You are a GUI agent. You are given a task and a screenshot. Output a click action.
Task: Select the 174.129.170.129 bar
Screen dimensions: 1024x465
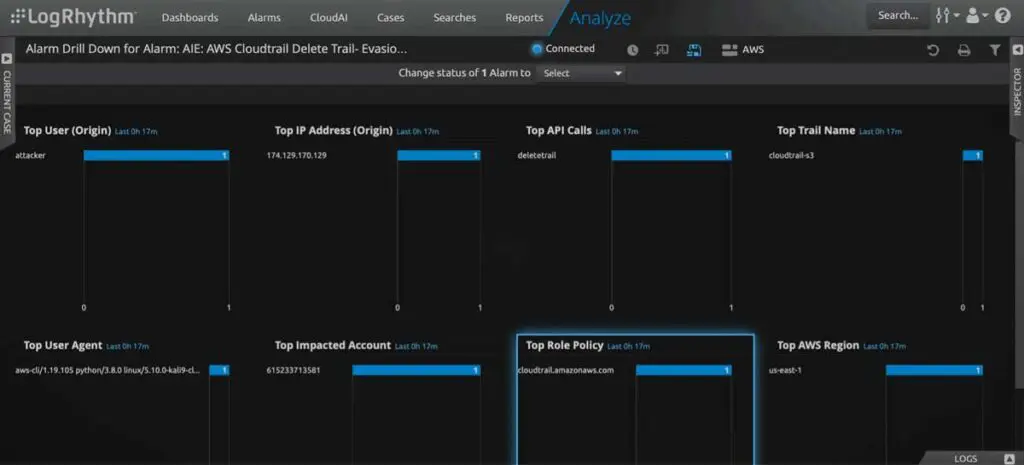(x=439, y=155)
